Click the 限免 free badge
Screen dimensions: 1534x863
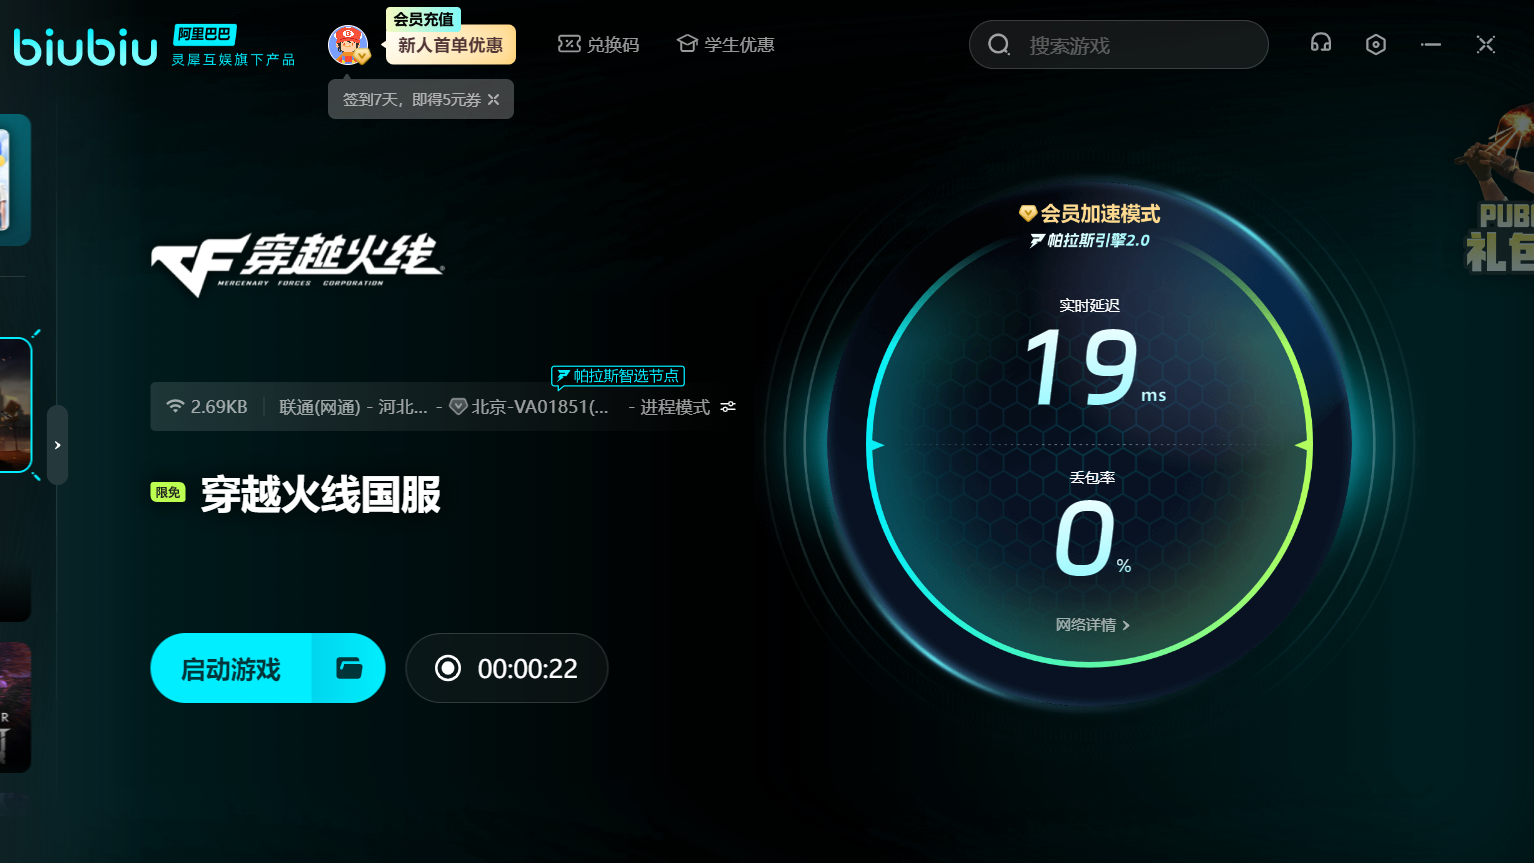click(168, 492)
